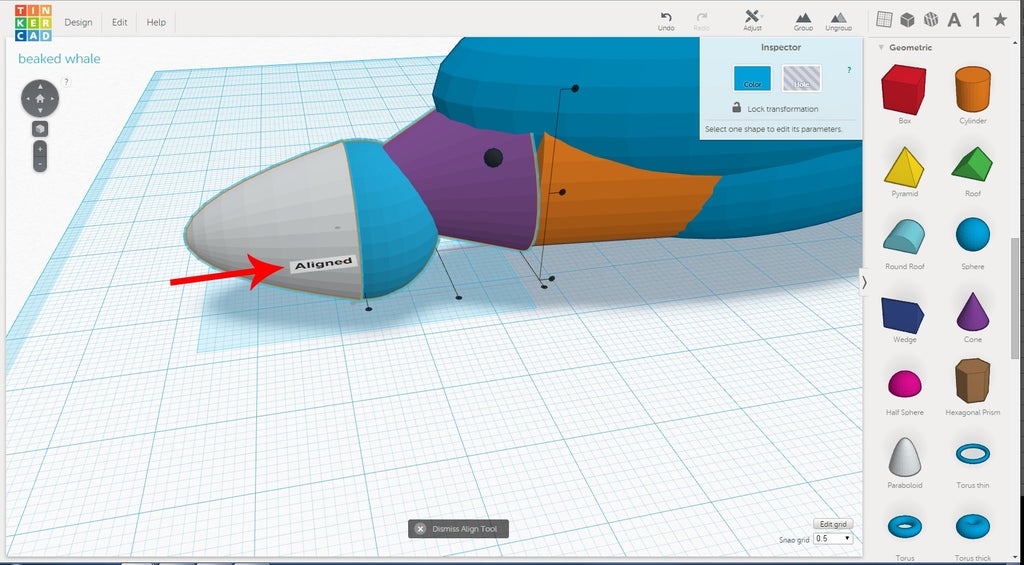This screenshot has width=1024, height=565.
Task: Open the numbers category 1 icon
Action: pos(976,20)
